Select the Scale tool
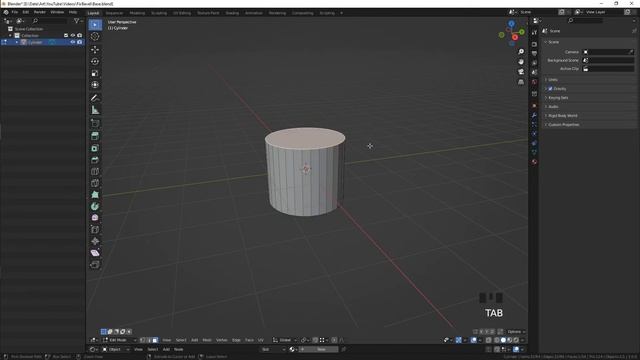640x360 pixels. pyautogui.click(x=95, y=73)
